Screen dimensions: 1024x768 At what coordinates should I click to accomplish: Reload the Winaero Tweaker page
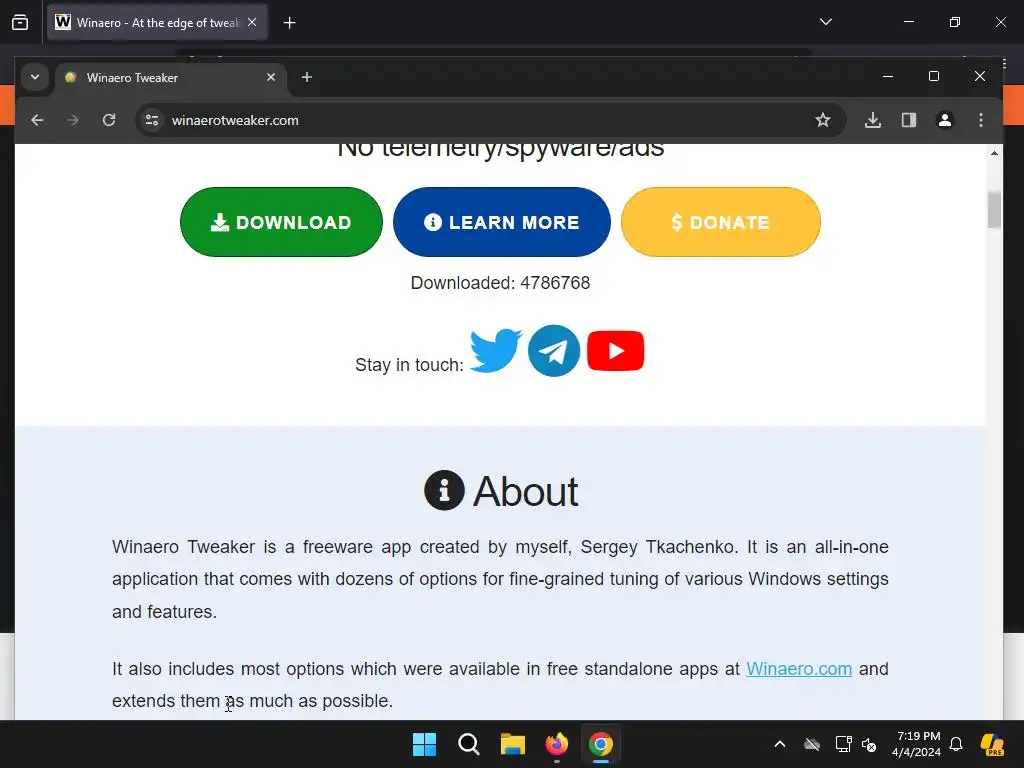coord(109,120)
